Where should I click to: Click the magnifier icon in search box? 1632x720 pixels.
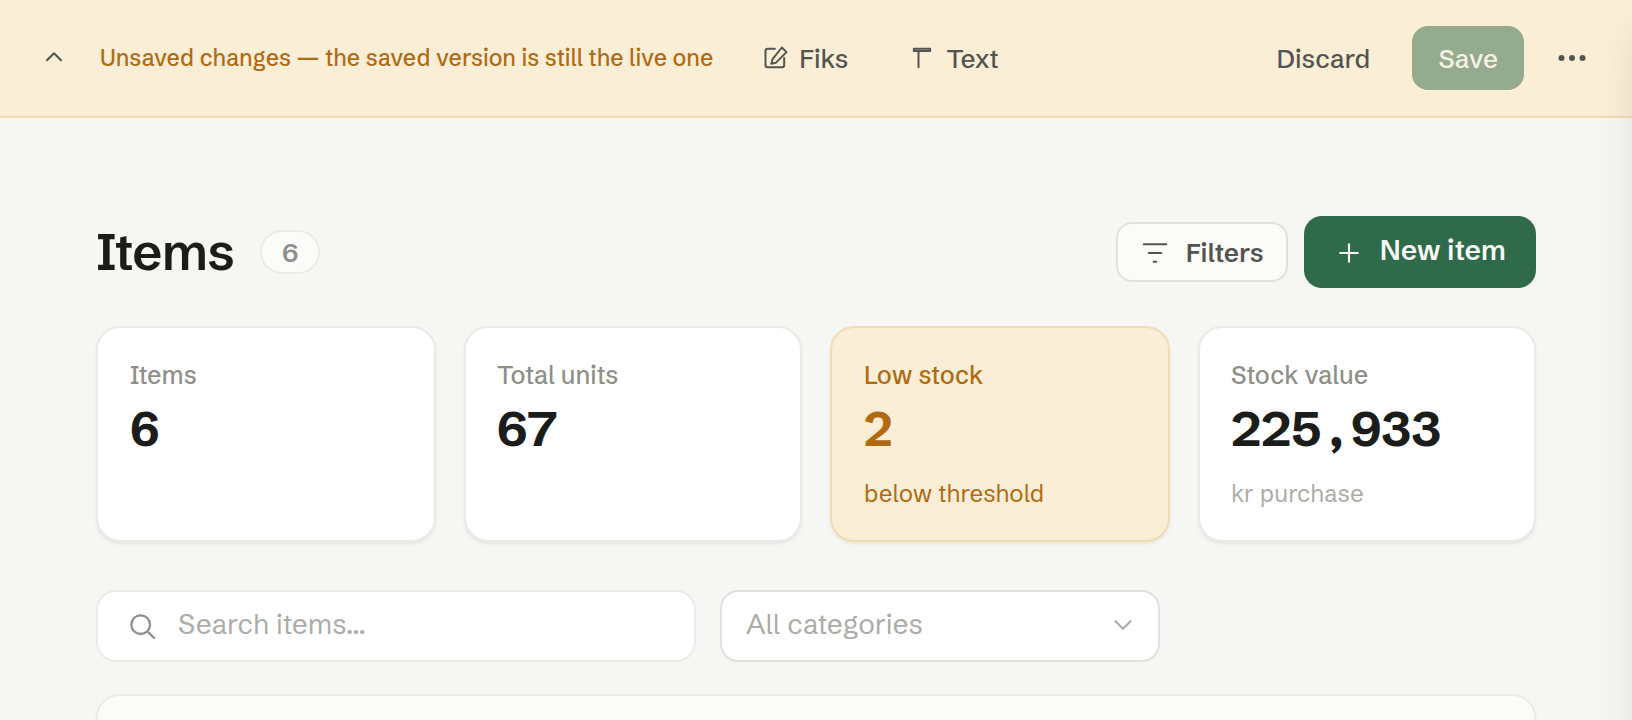[x=143, y=626]
